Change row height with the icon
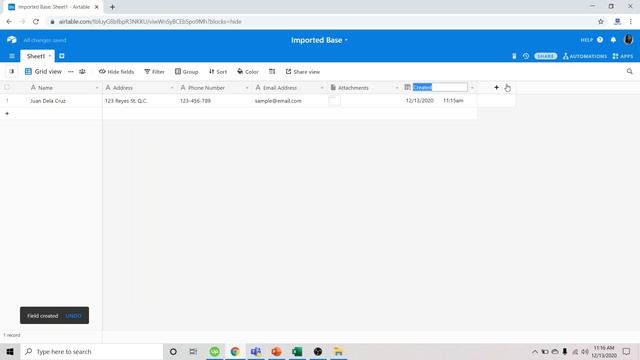The width and height of the screenshot is (640, 360). (x=272, y=71)
